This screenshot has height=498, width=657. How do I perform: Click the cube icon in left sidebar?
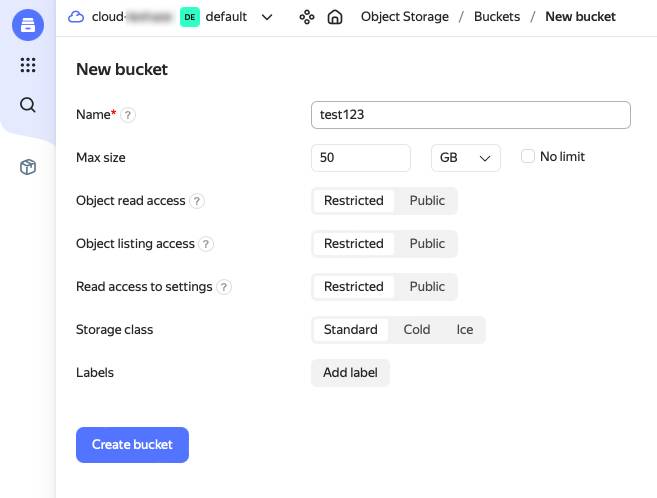coord(28,167)
